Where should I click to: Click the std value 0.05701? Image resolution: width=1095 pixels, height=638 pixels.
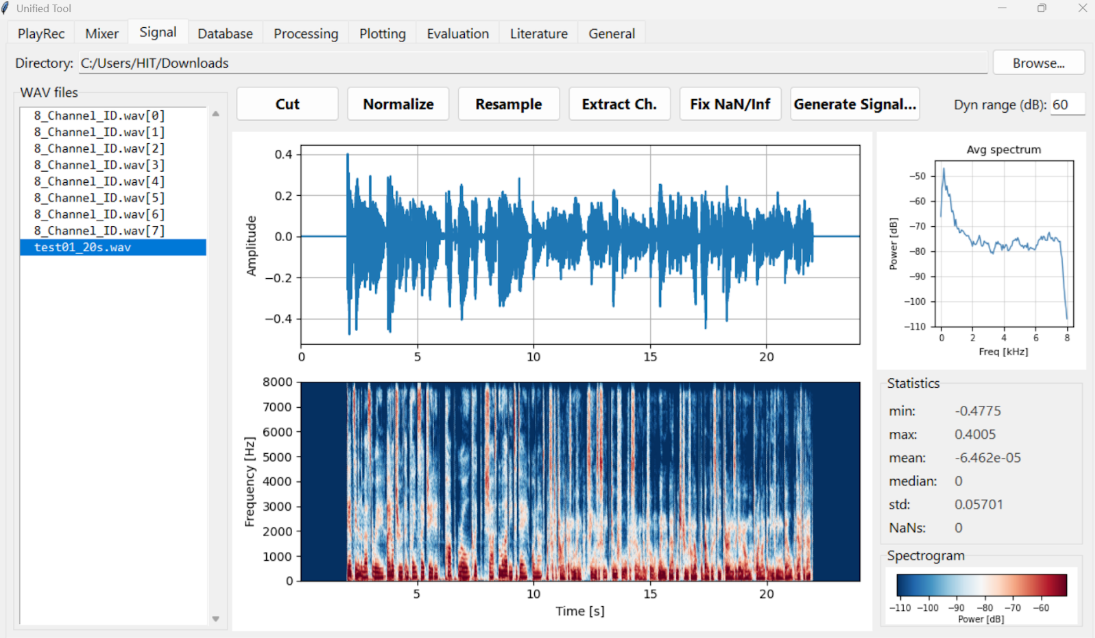978,504
